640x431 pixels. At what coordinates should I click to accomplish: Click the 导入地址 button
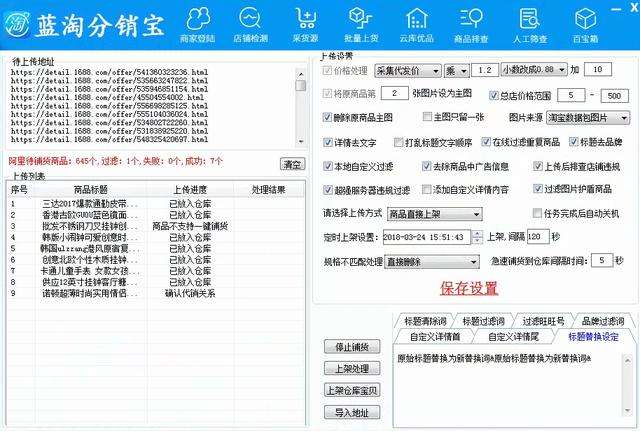point(352,412)
